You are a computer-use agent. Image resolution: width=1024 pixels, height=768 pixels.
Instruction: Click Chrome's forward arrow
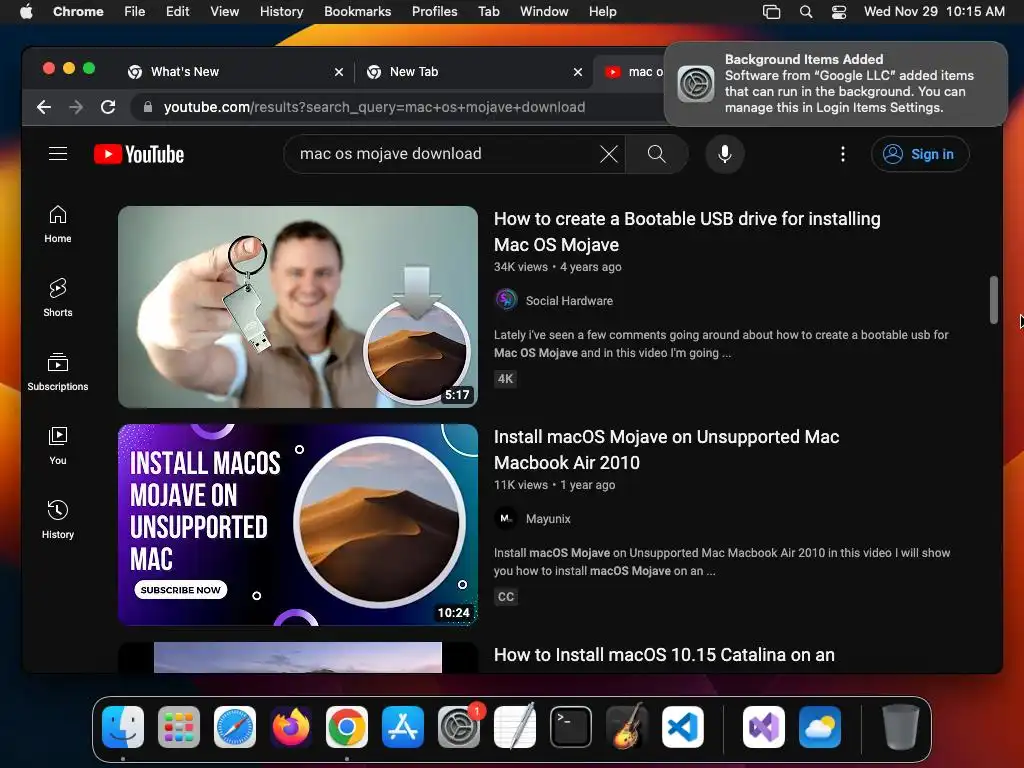76,107
